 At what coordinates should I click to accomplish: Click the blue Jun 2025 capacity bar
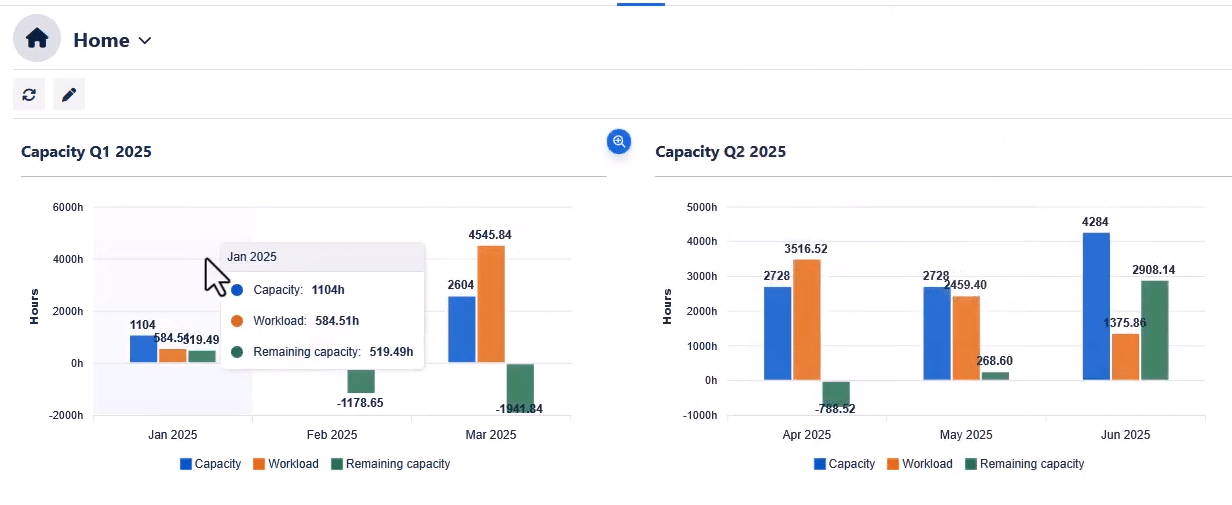coord(1096,306)
